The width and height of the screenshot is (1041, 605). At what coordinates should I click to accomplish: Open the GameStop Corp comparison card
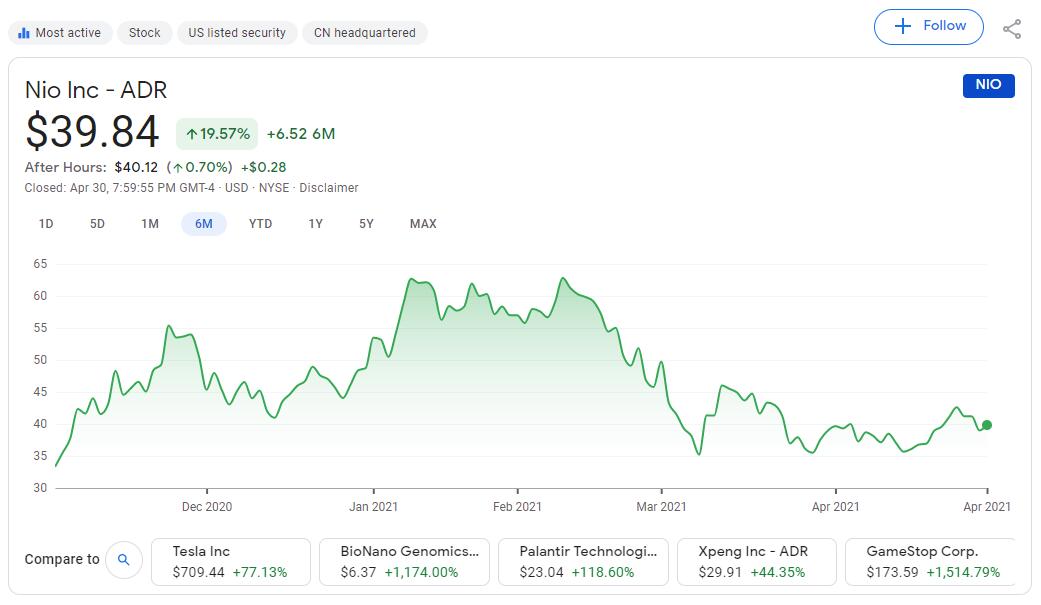coord(935,561)
